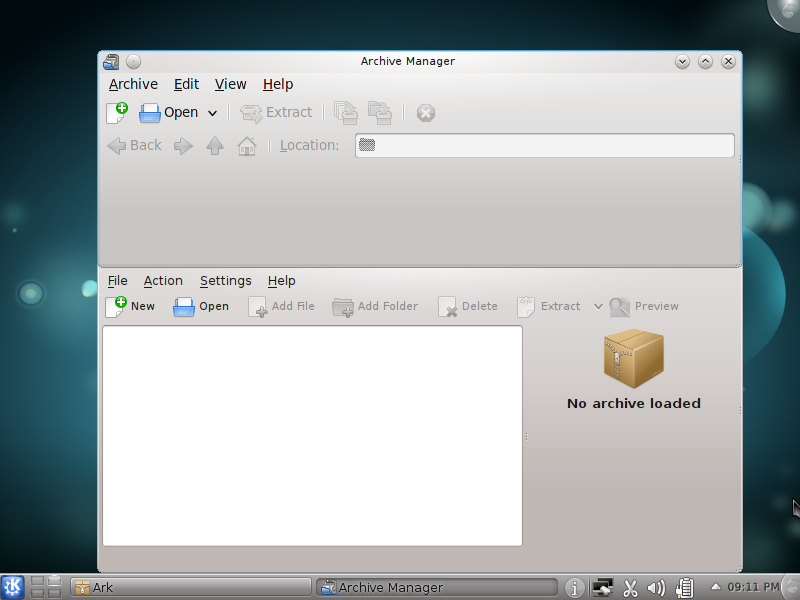This screenshot has height=600, width=800.
Task: Click the device notifier tray icon
Action: pyautogui.click(x=684, y=588)
